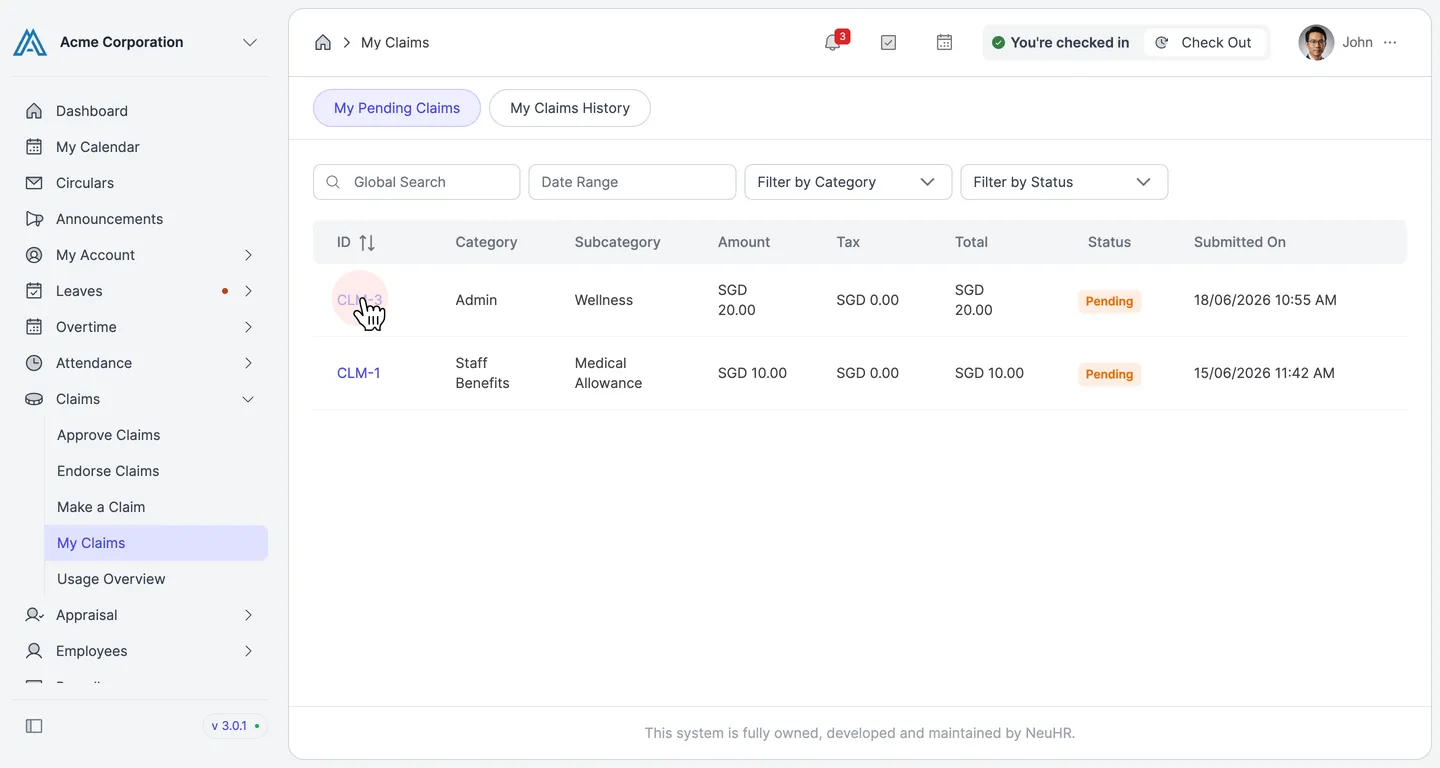
Task: Open the Filter by Category dropdown
Action: tap(848, 182)
